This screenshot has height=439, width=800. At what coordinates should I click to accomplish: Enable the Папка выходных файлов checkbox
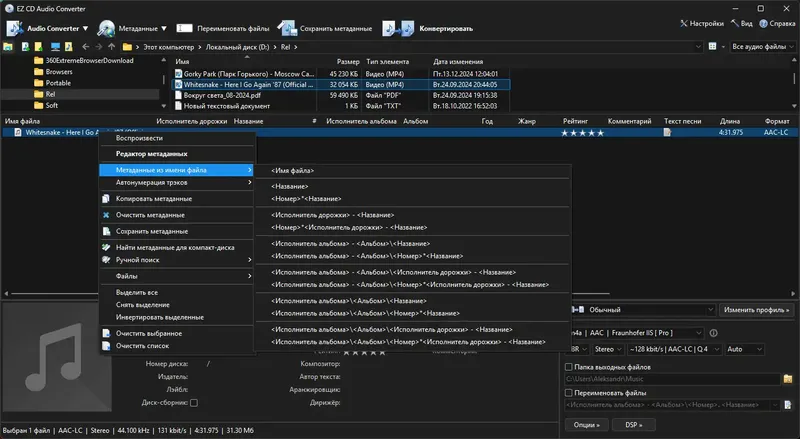[x=569, y=366]
